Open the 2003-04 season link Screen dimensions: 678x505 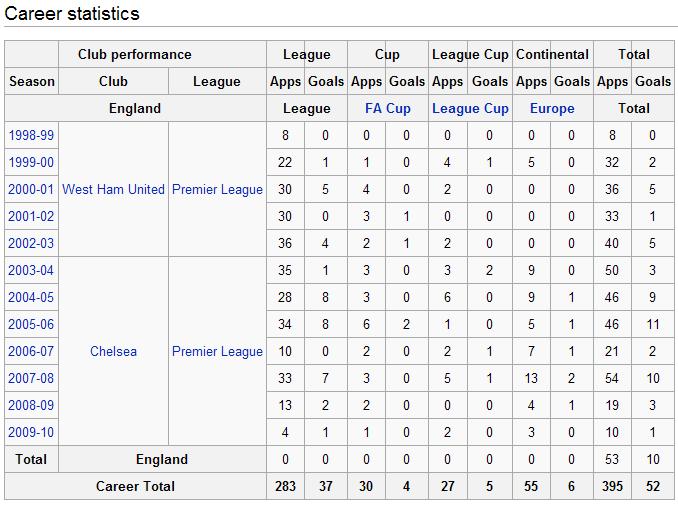pyautogui.click(x=31, y=270)
